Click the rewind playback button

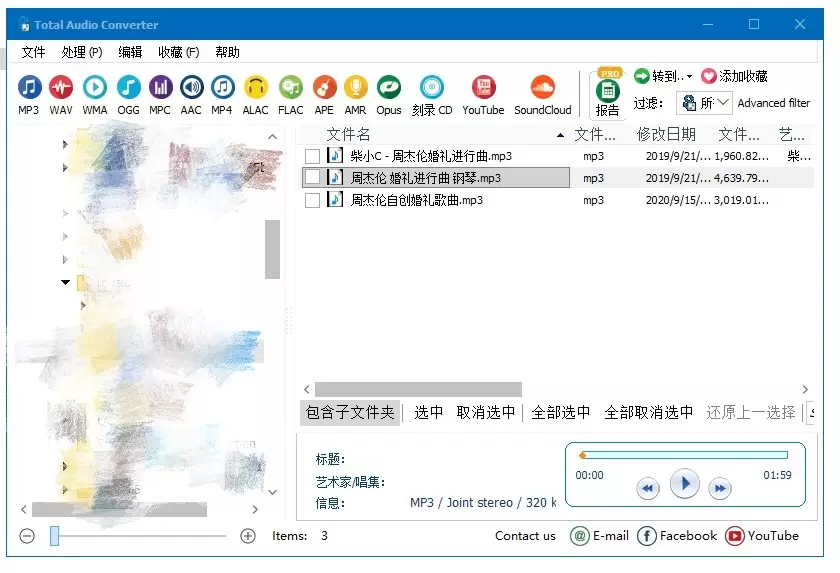point(648,488)
